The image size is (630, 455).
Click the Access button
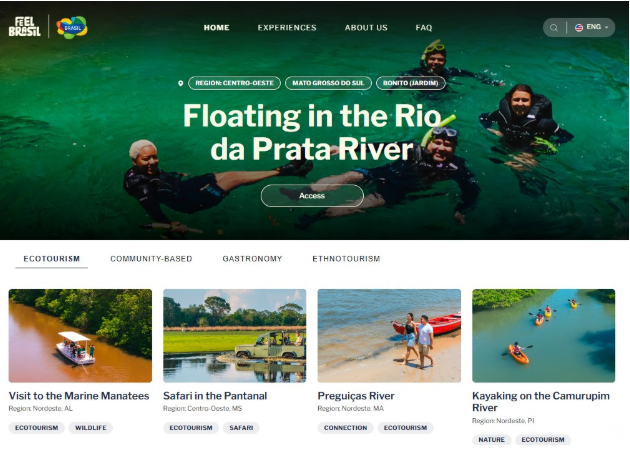coord(312,196)
